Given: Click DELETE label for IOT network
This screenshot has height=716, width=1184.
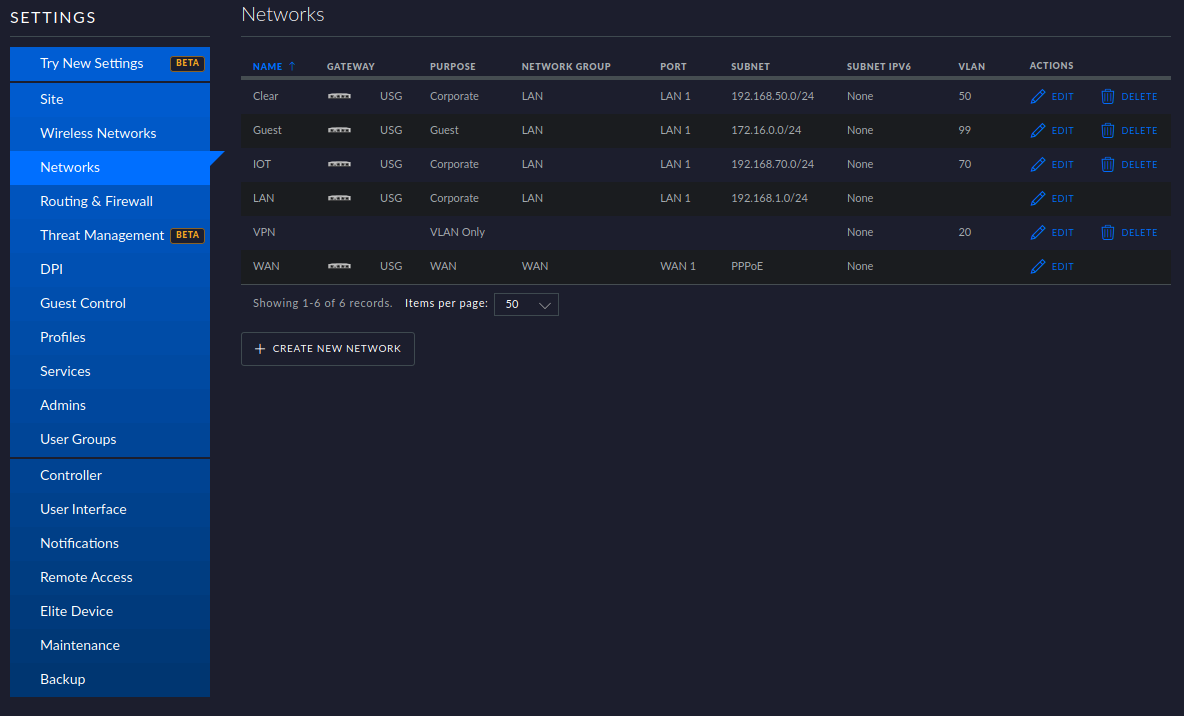Looking at the screenshot, I should click(1139, 165).
